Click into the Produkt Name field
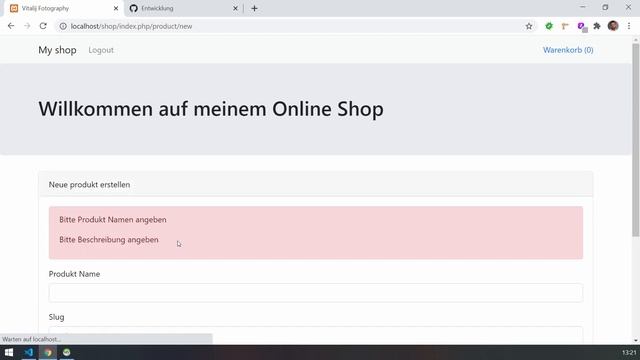Screen dimensions: 640x360 point(316,293)
